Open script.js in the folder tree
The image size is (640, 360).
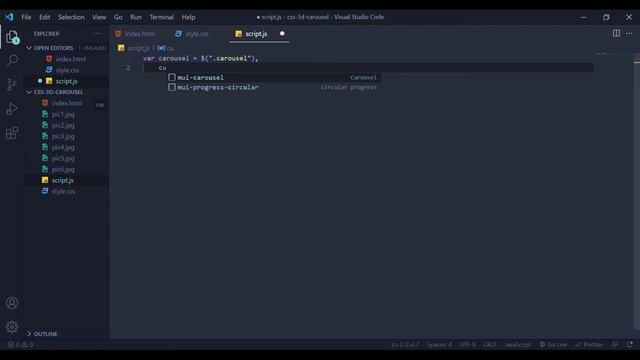coord(62,180)
